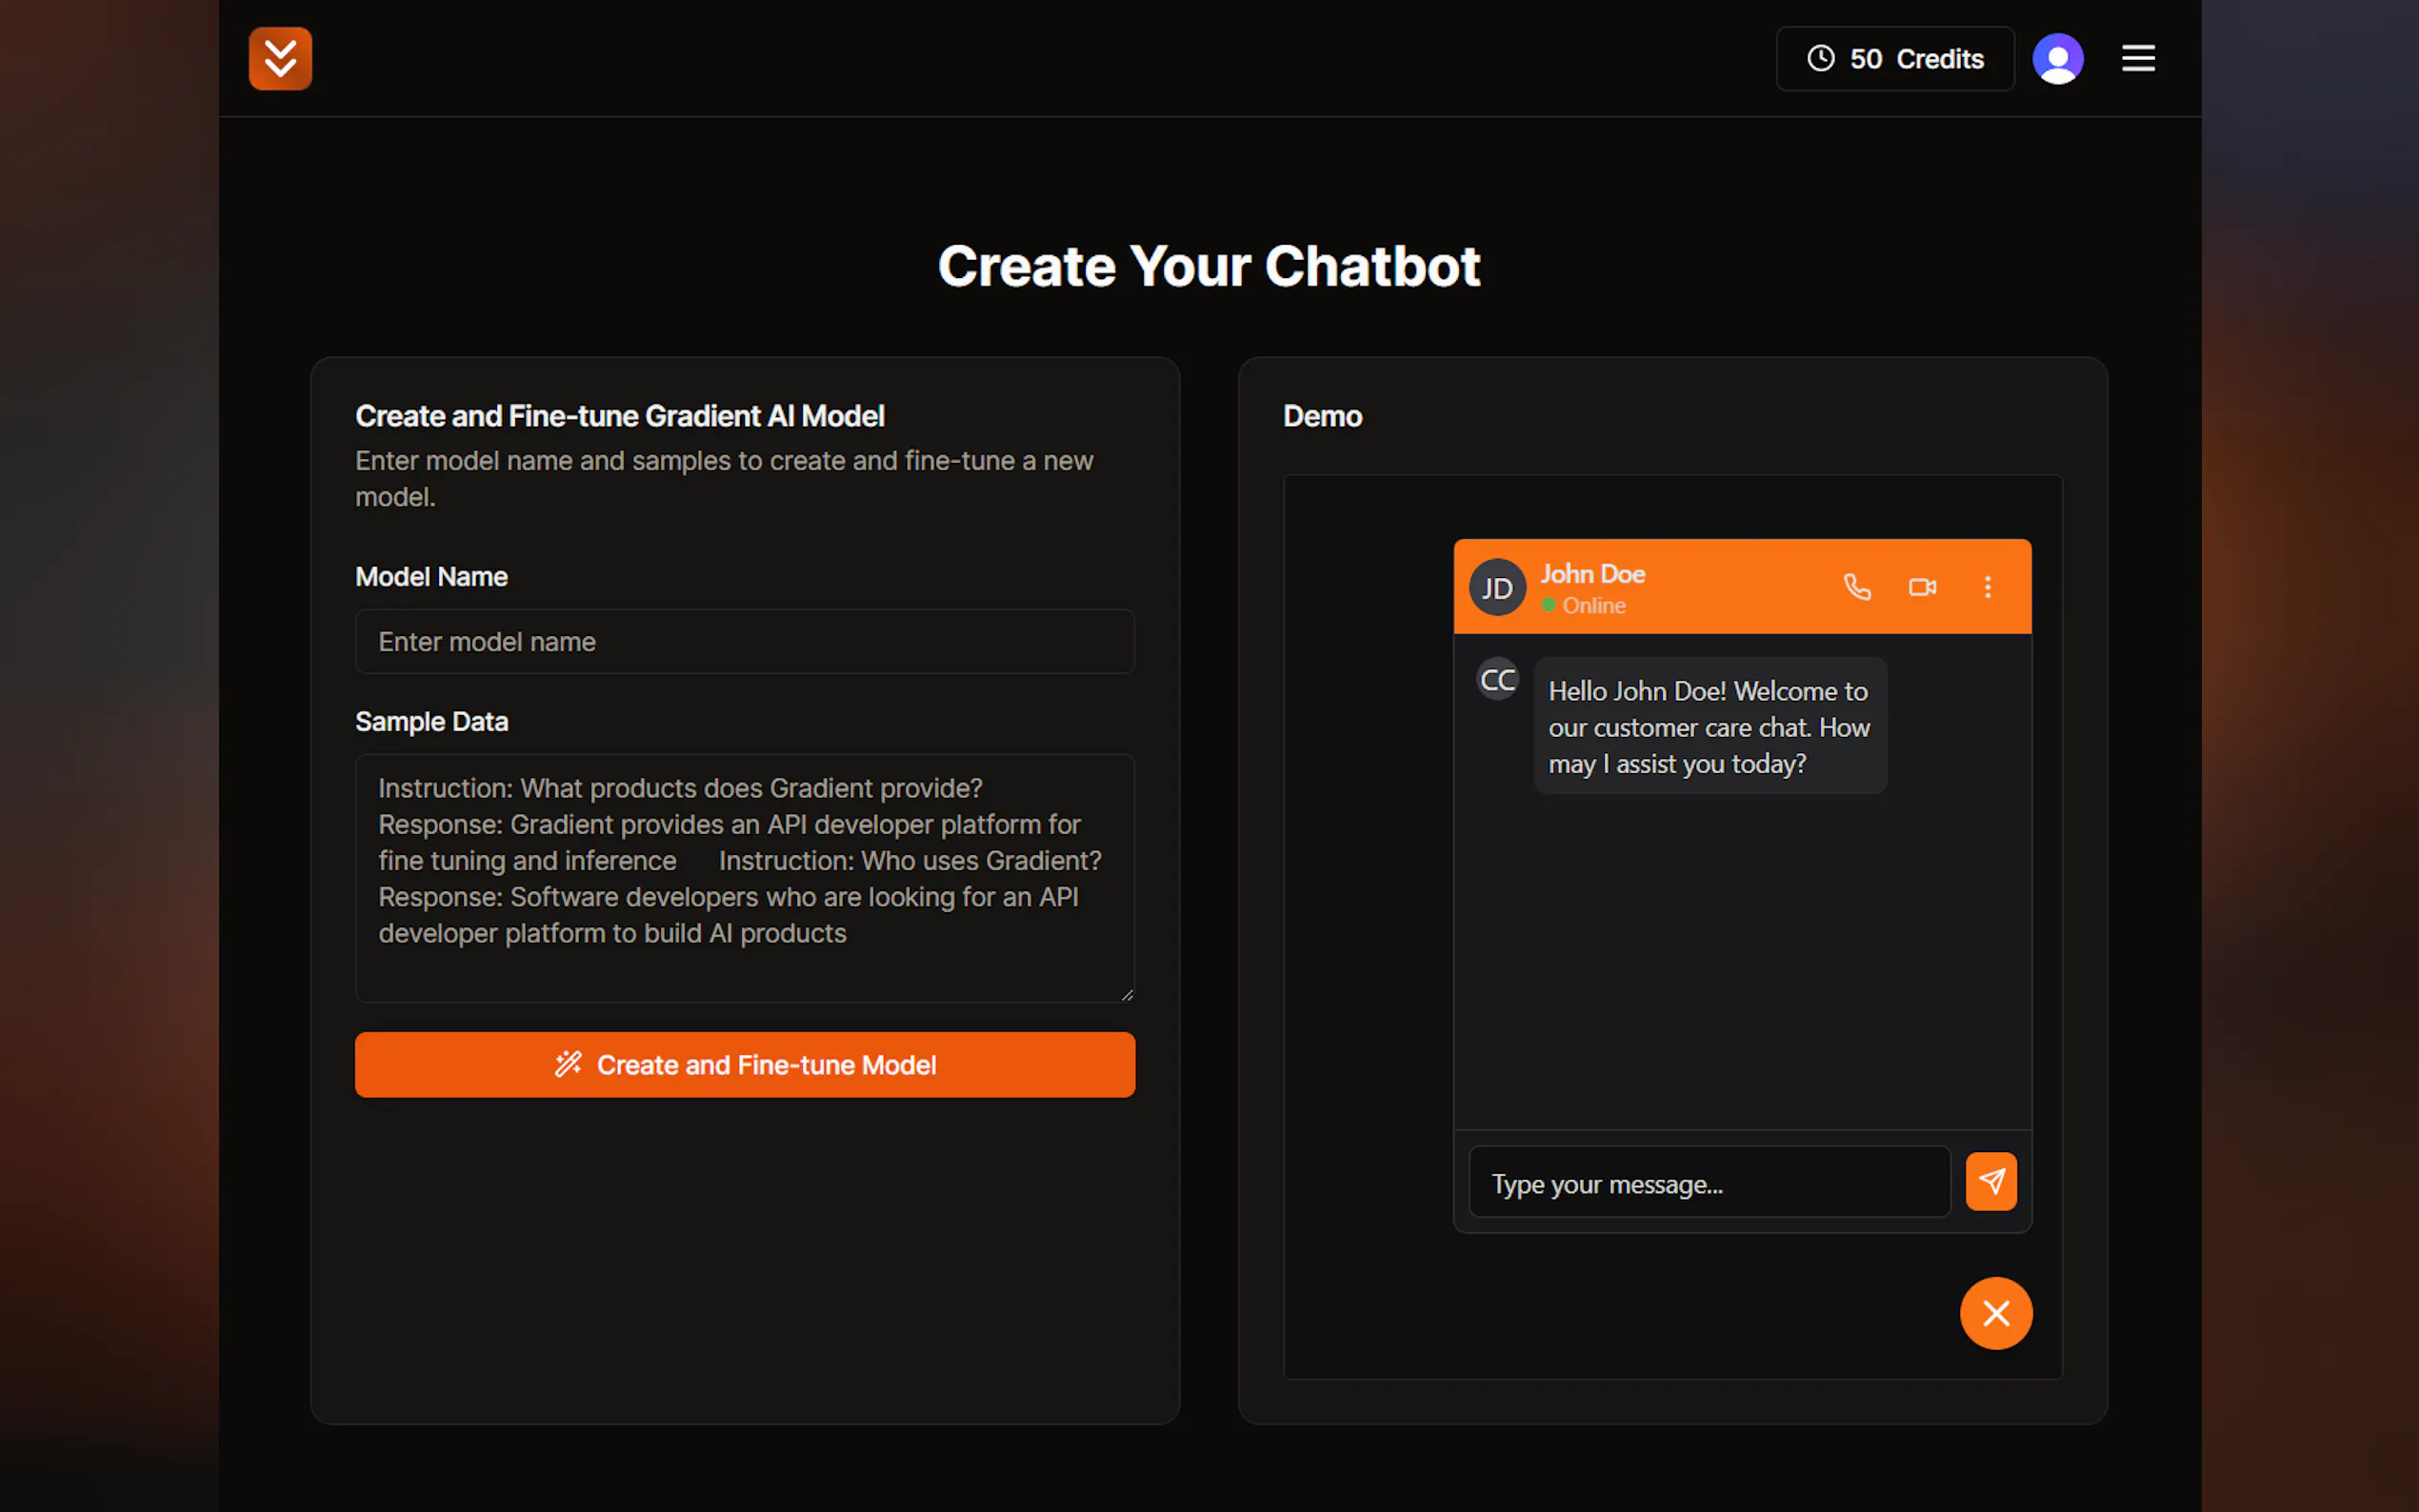Open the chat header three-dot options menu
Viewport: 2419px width, 1512px height.
(1987, 587)
